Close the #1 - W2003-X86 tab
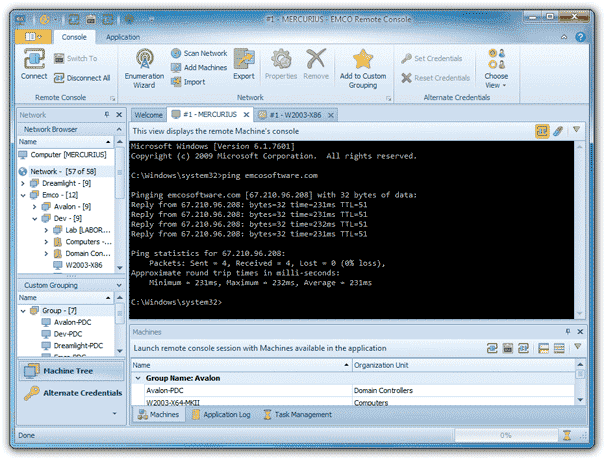 coord(331,115)
